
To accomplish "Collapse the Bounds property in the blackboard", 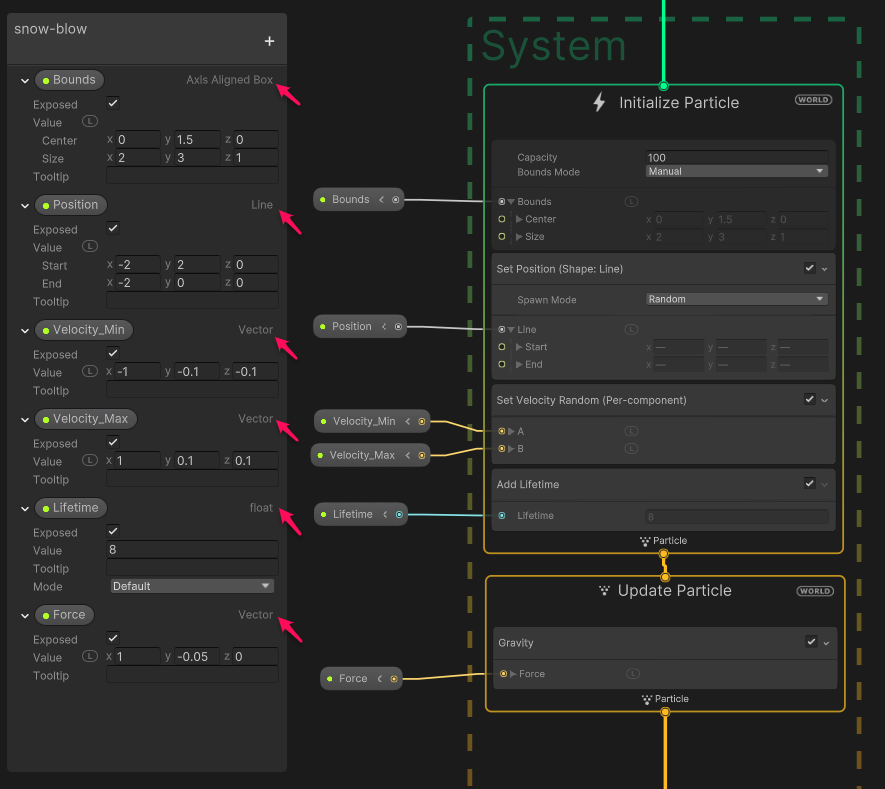I will pos(24,80).
